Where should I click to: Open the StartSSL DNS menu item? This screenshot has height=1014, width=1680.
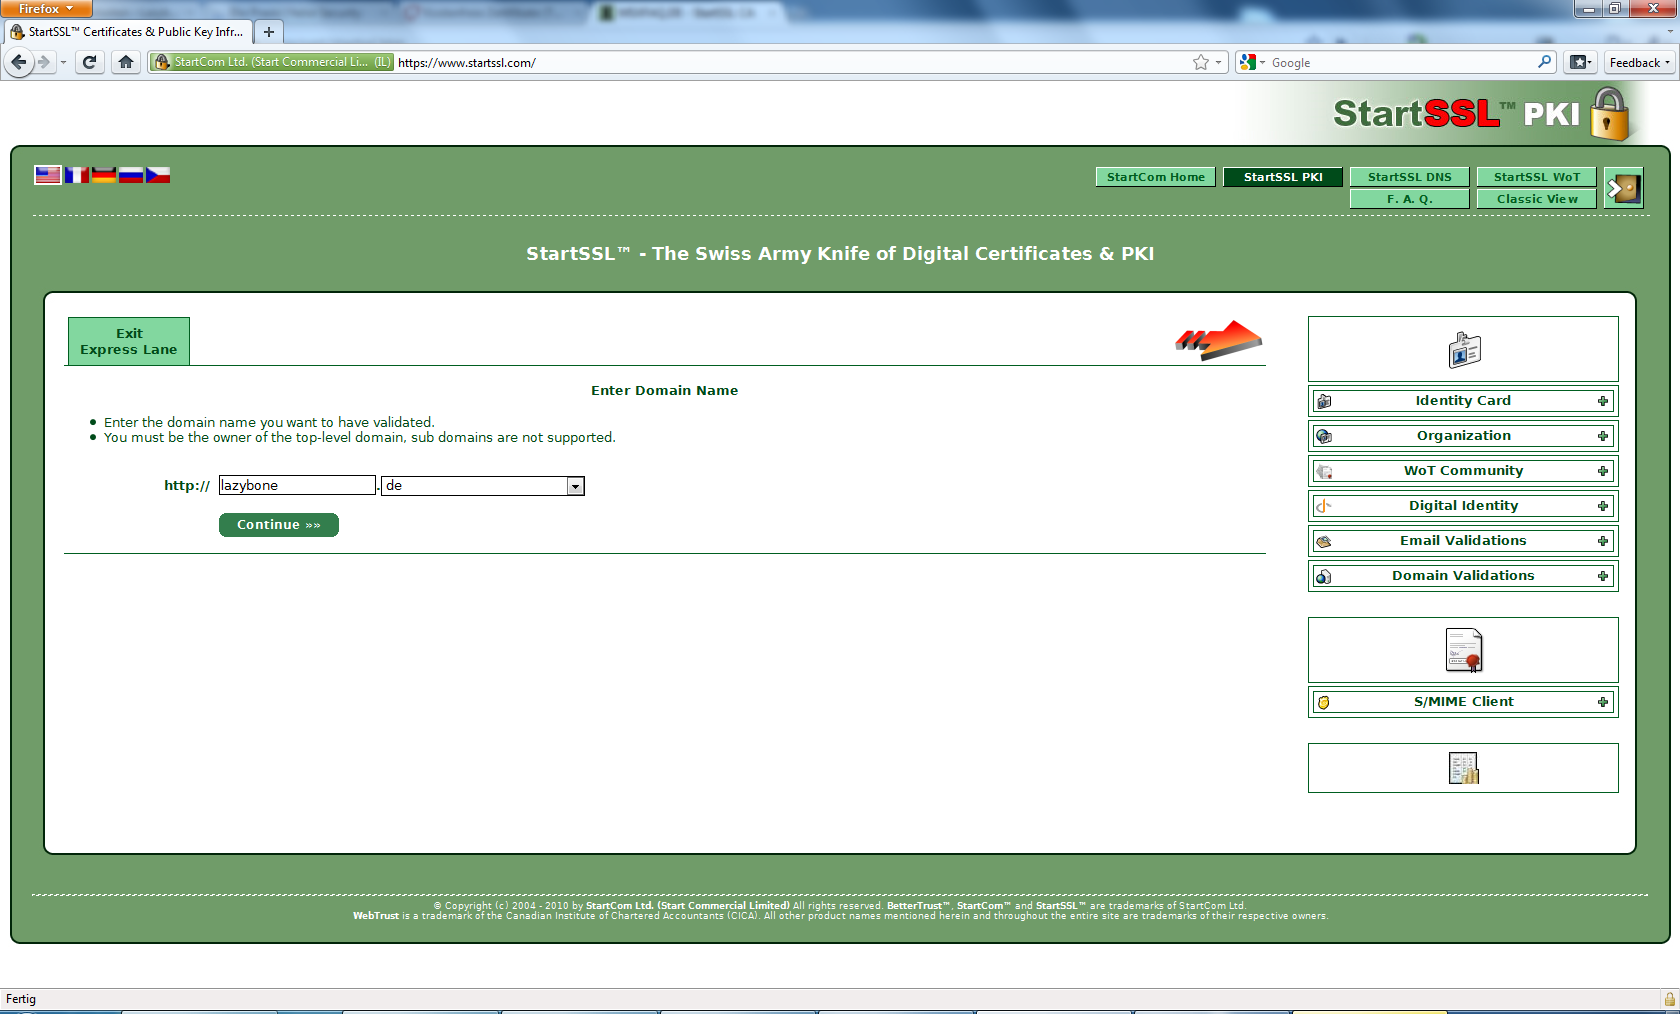tap(1410, 177)
